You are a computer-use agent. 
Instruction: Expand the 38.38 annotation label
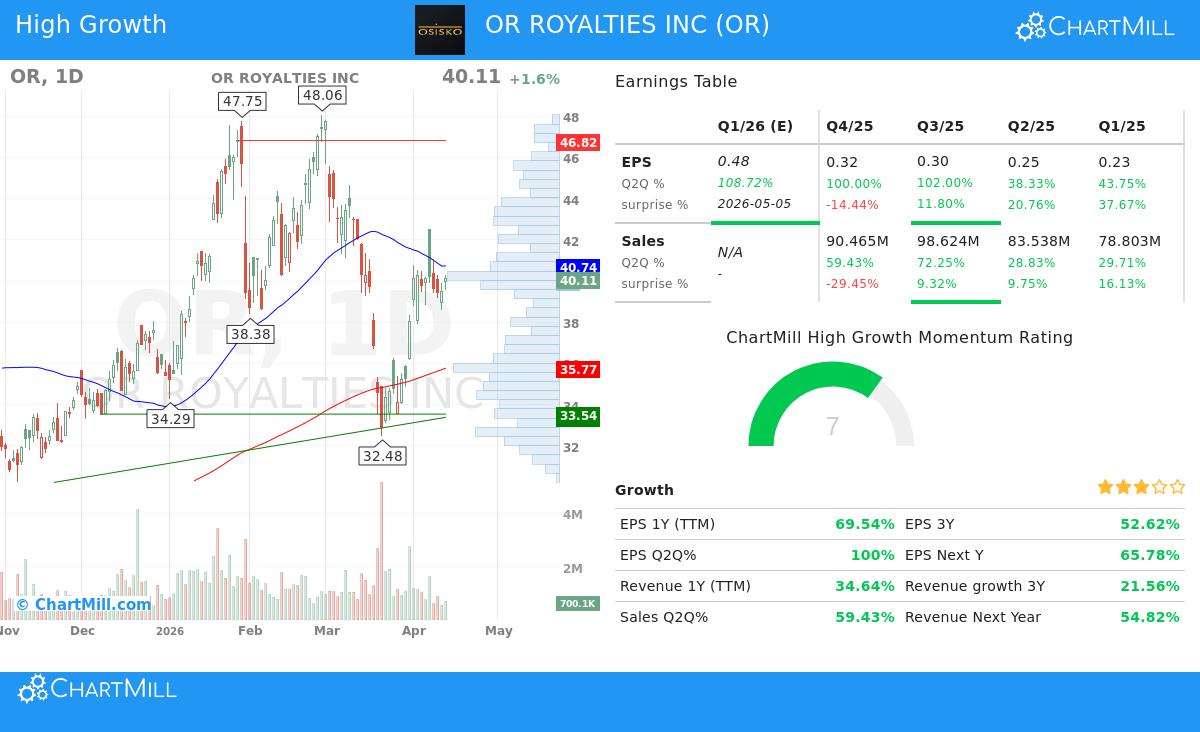pos(253,336)
